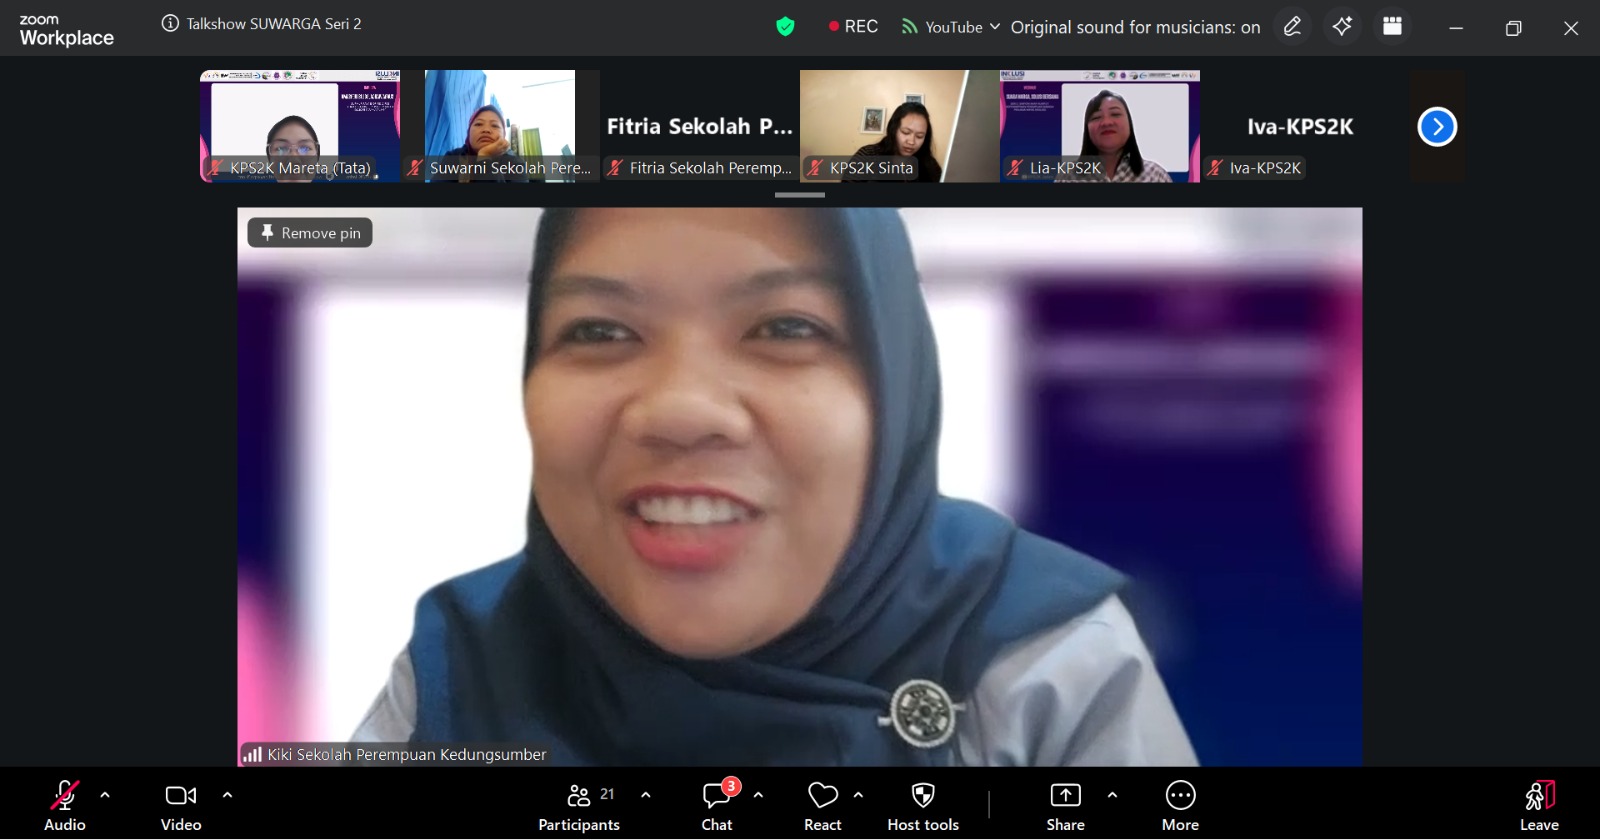Remove pin from the pinned video

310,233
